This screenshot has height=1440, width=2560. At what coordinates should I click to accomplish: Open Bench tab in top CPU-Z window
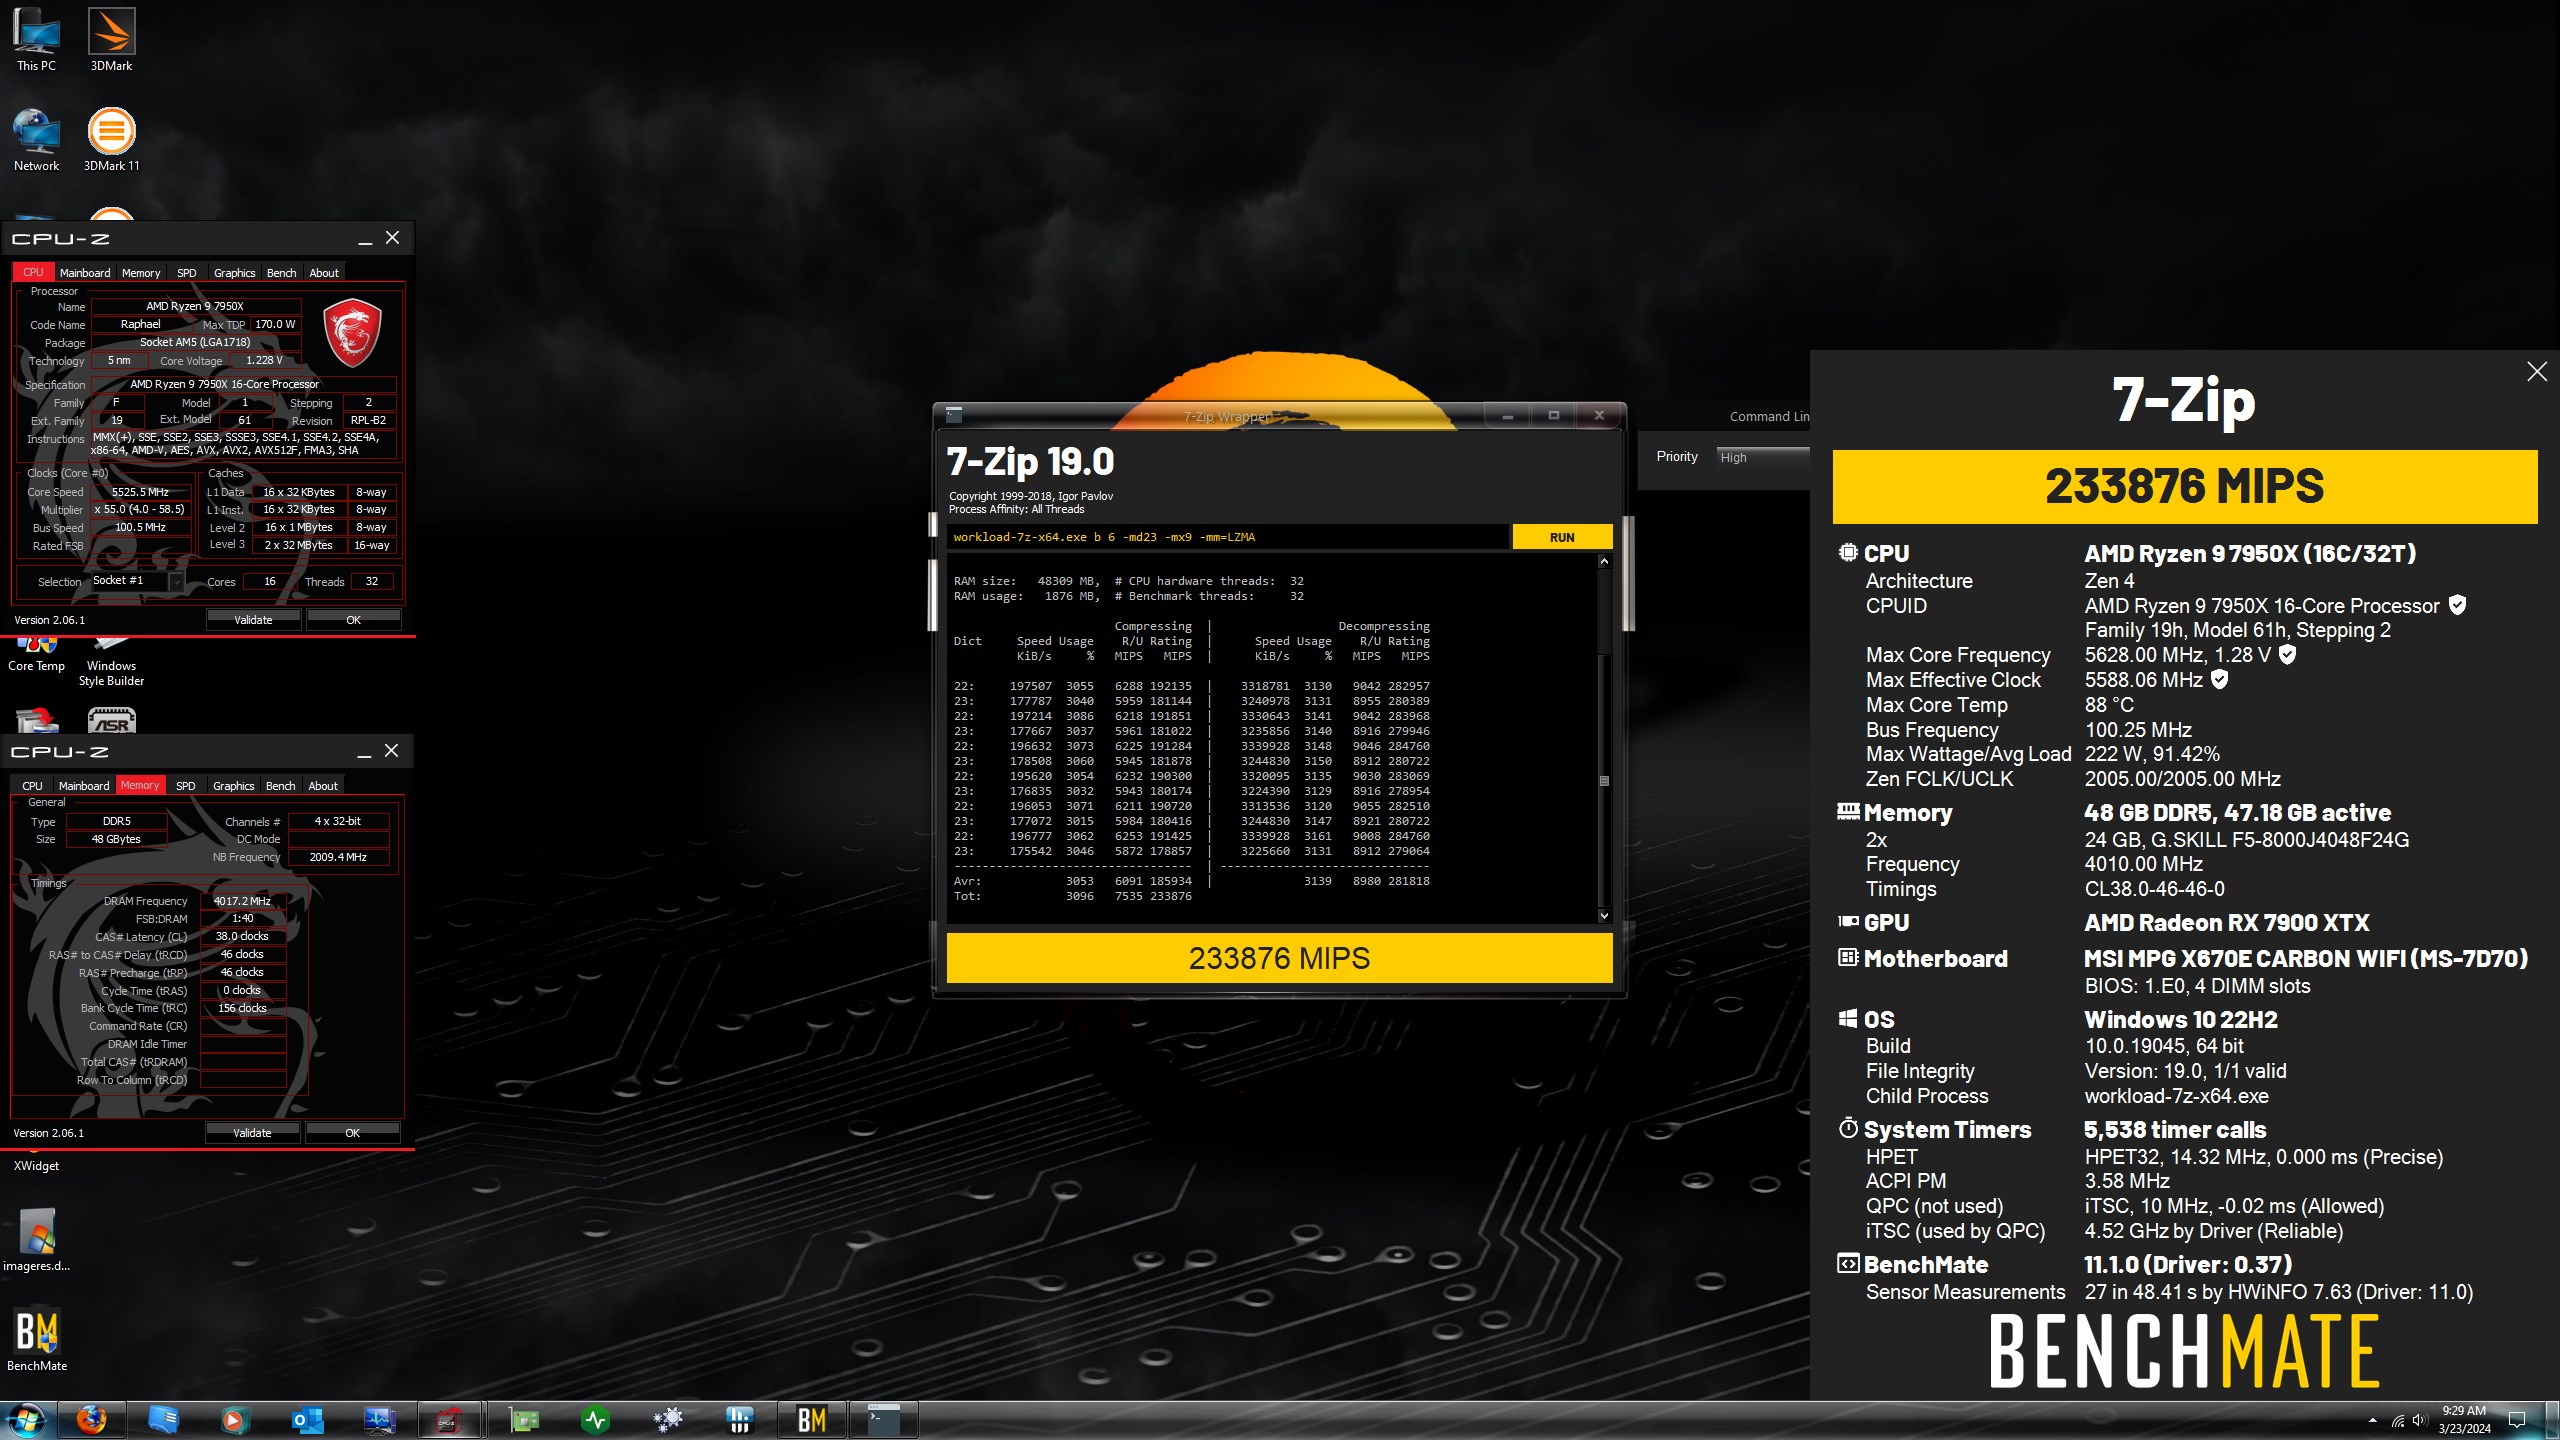point(282,273)
